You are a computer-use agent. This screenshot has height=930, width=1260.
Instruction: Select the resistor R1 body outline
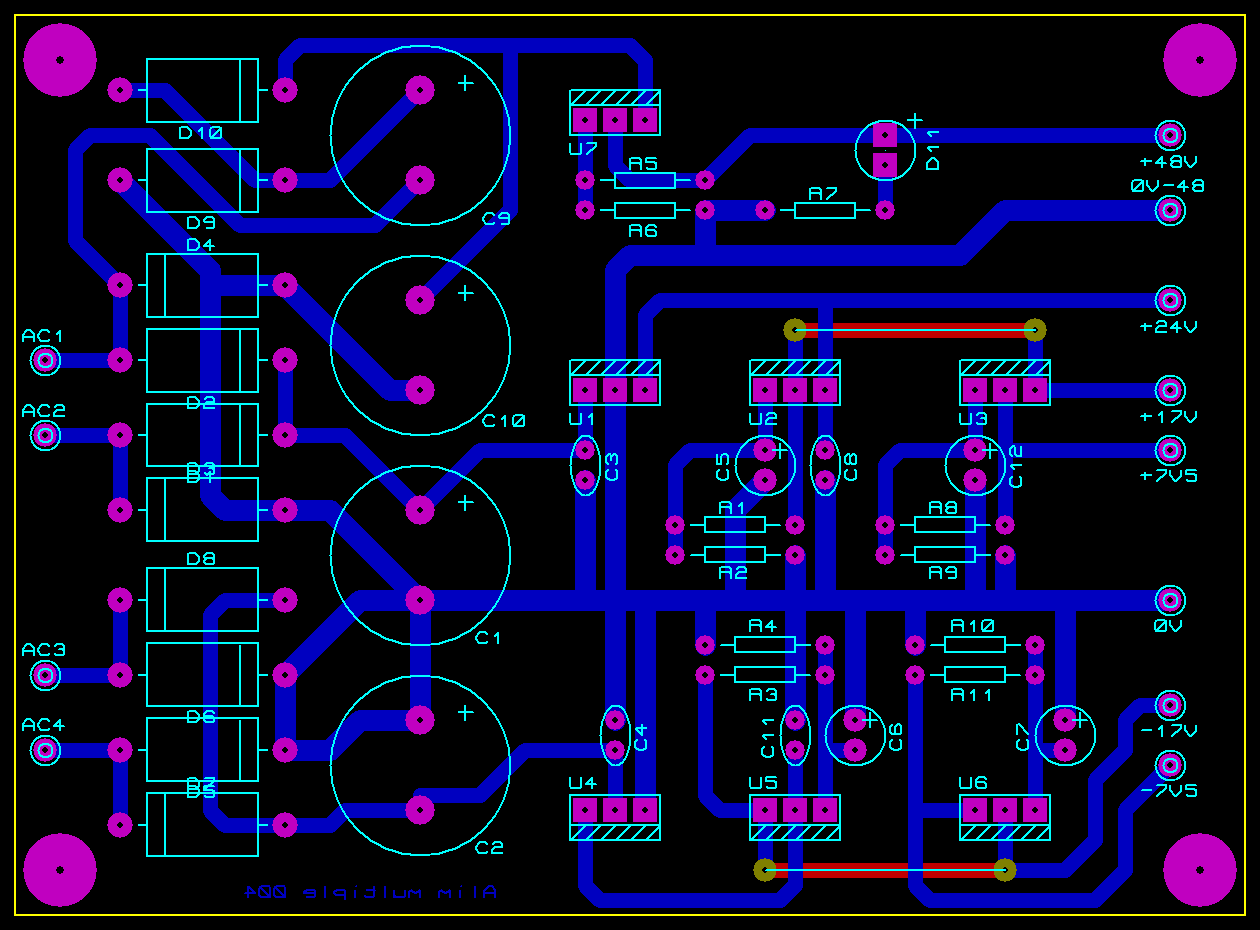(x=735, y=524)
